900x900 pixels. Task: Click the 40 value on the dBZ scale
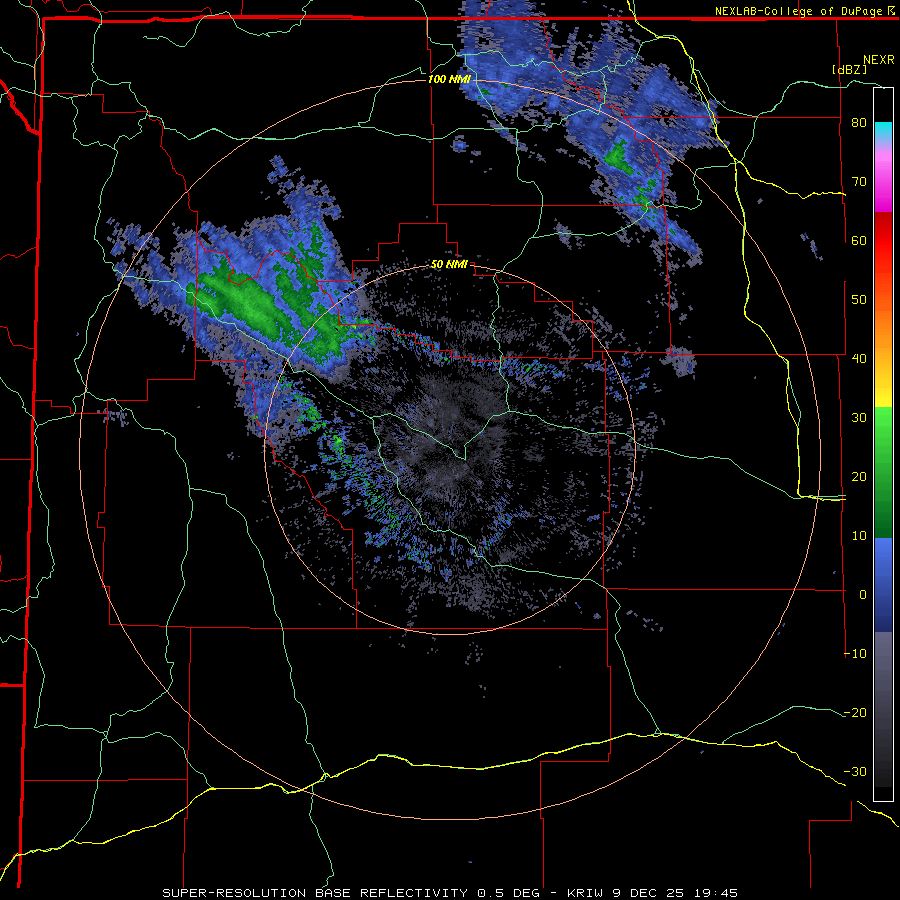[859, 359]
